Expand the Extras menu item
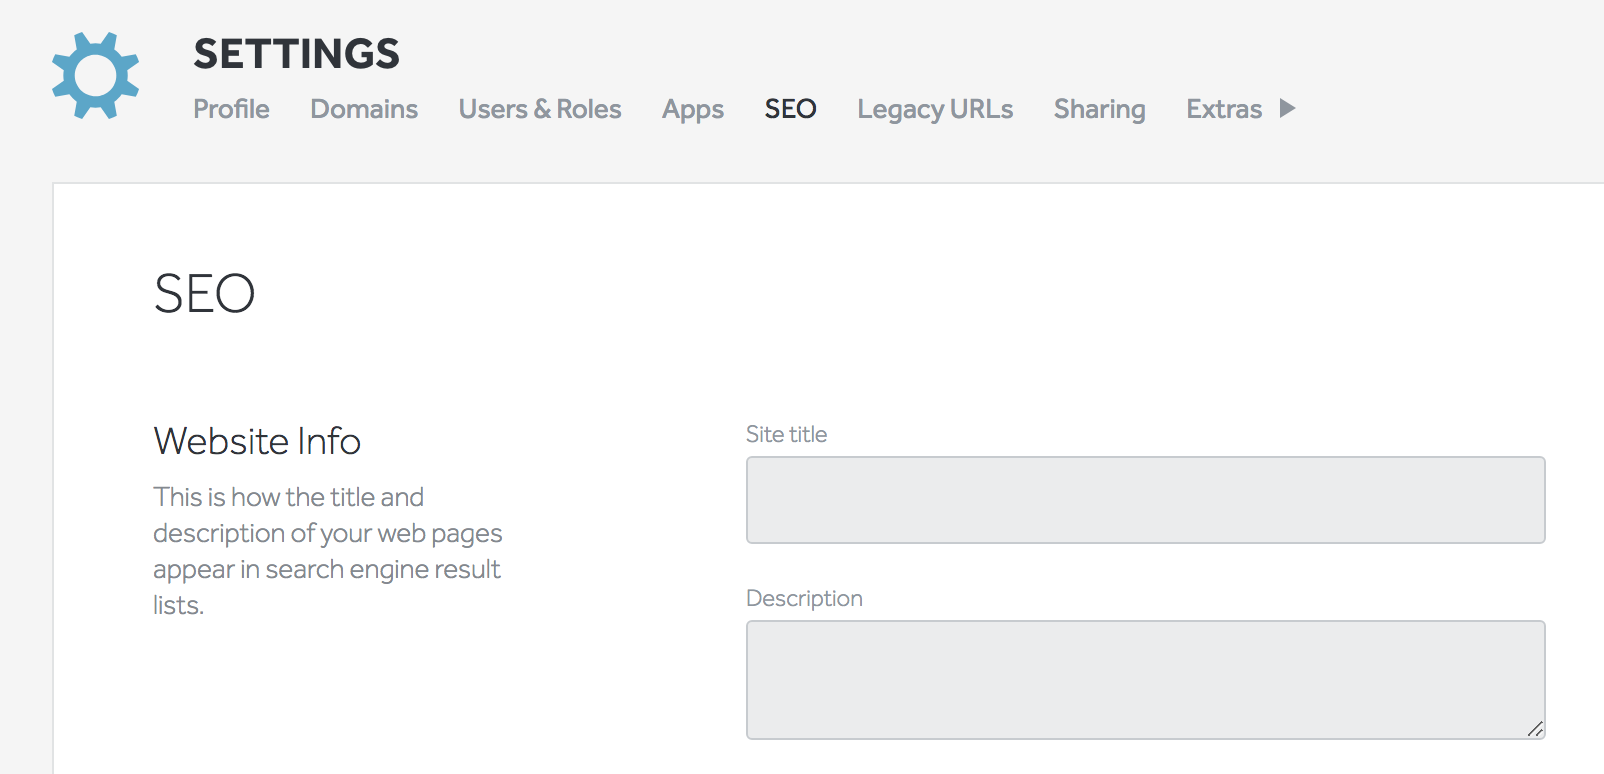Image resolution: width=1604 pixels, height=774 pixels. click(x=1223, y=109)
